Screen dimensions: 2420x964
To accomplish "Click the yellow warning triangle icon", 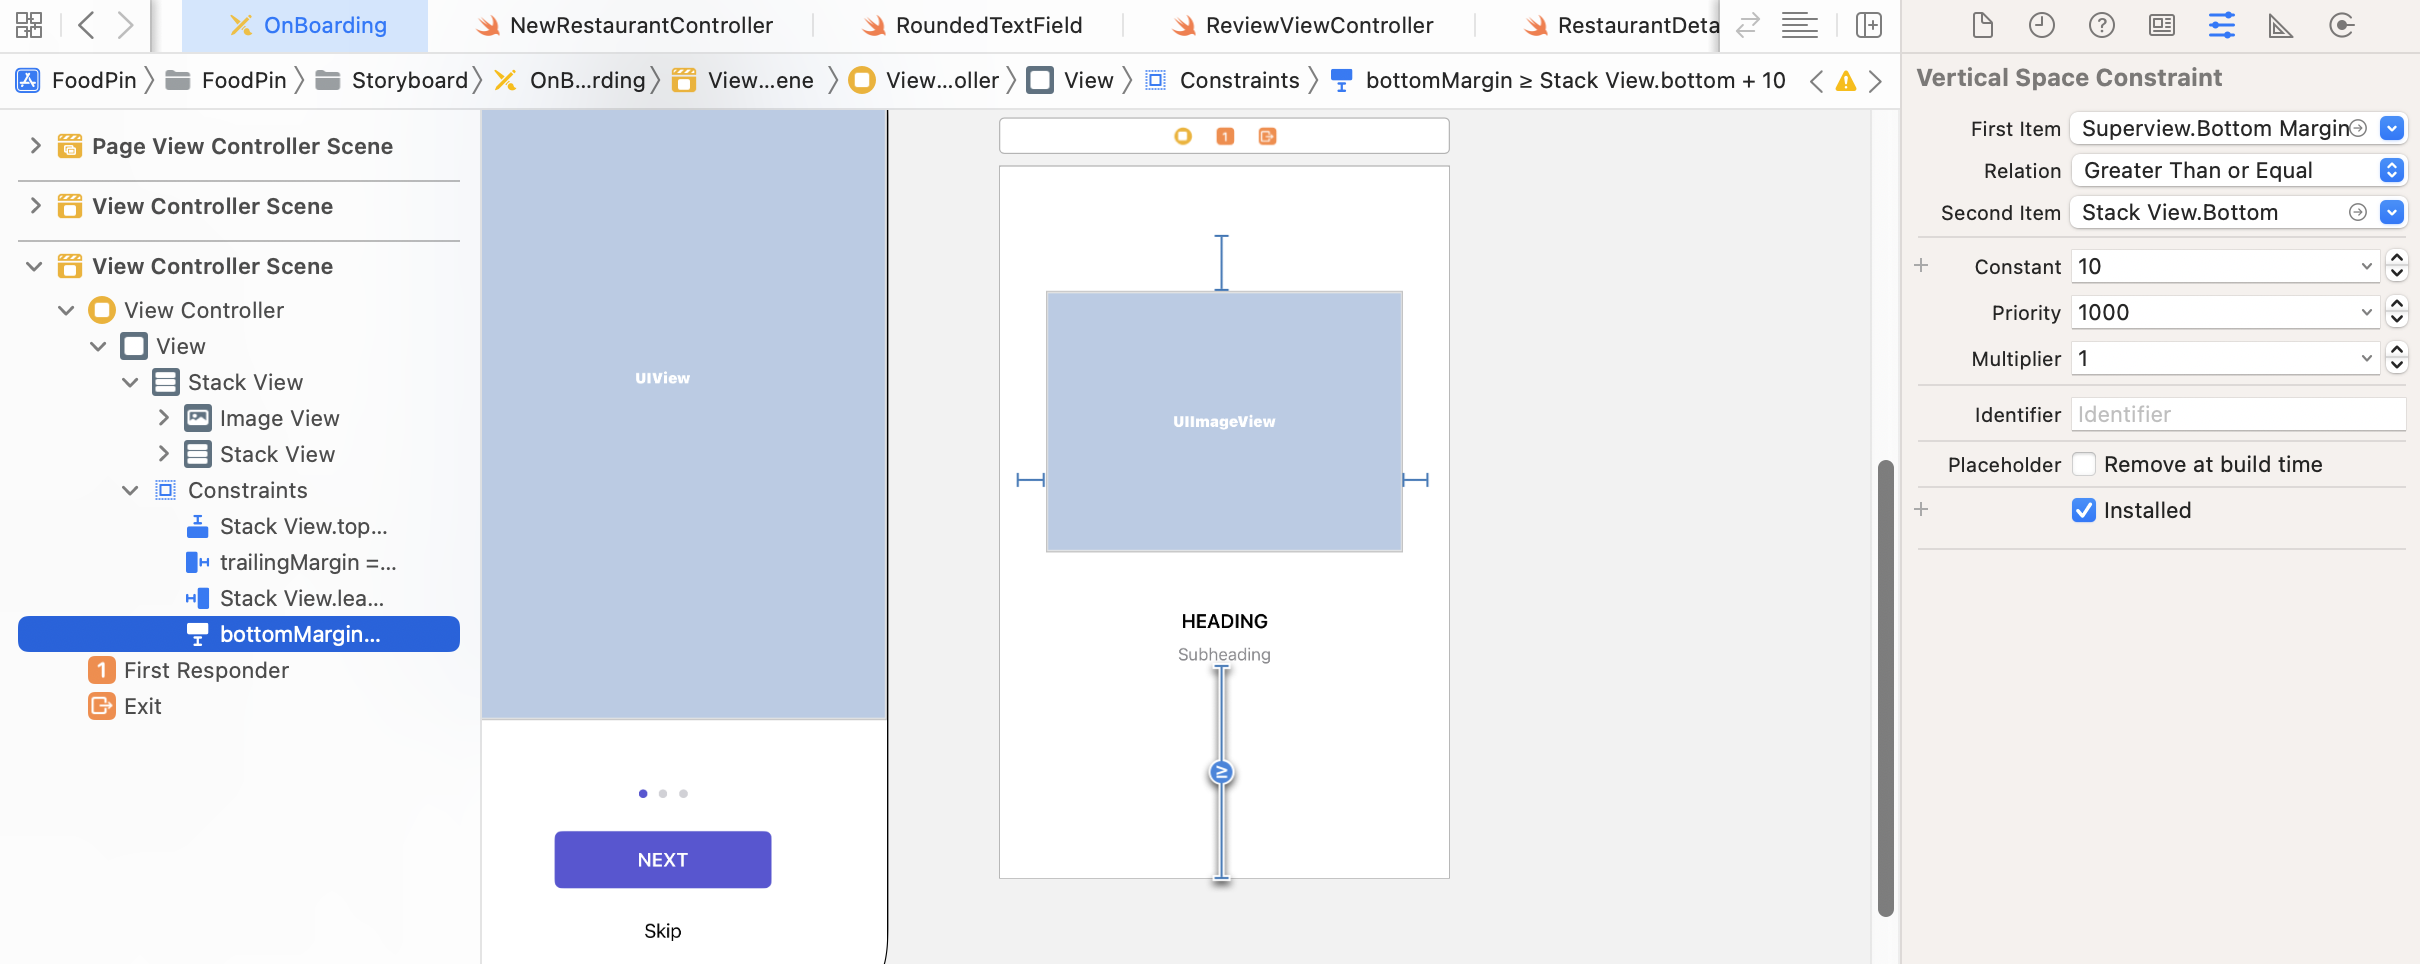I will [1846, 81].
